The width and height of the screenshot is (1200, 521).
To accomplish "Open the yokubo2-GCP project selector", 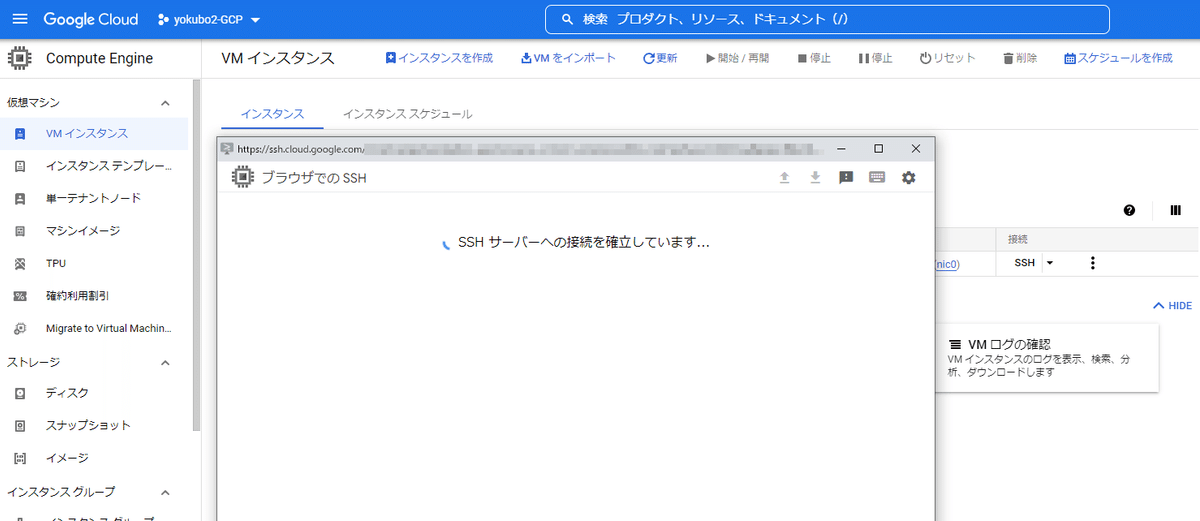I will coord(210,19).
